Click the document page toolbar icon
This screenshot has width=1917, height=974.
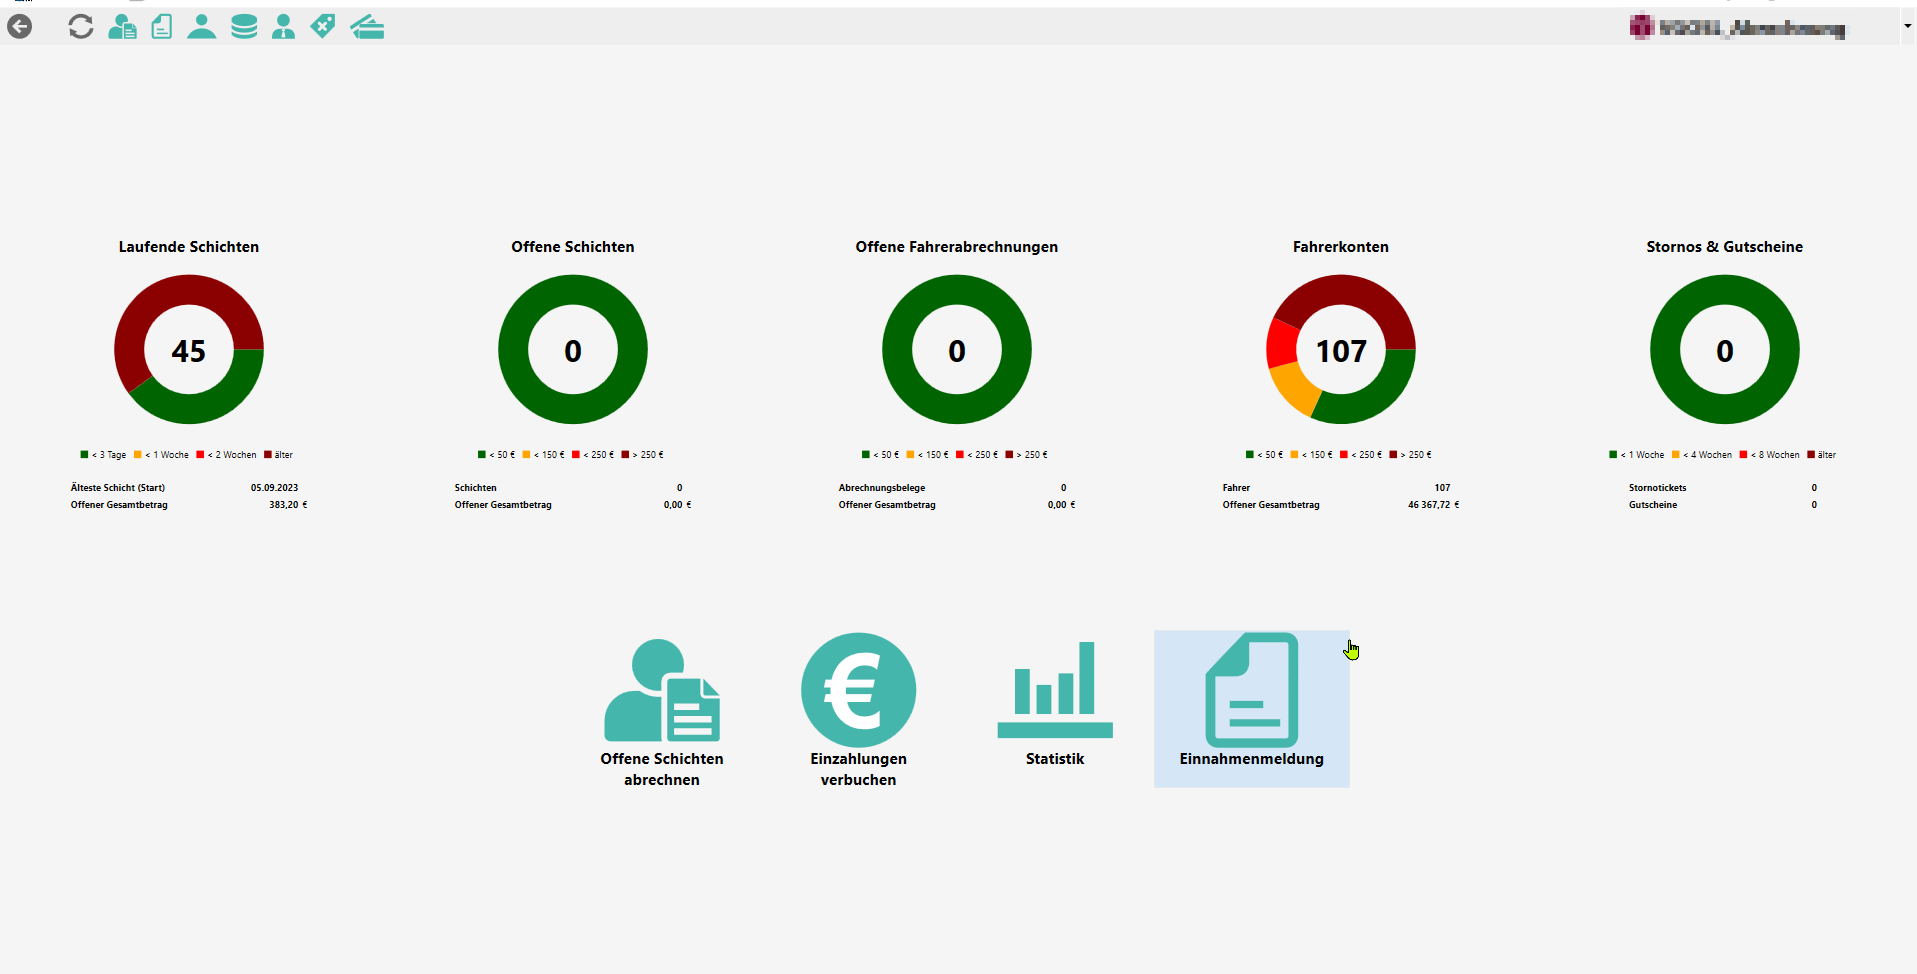click(162, 27)
